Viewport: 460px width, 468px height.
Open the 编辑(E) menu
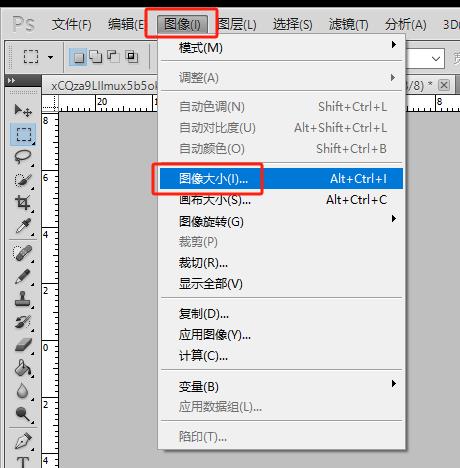[x=126, y=25]
